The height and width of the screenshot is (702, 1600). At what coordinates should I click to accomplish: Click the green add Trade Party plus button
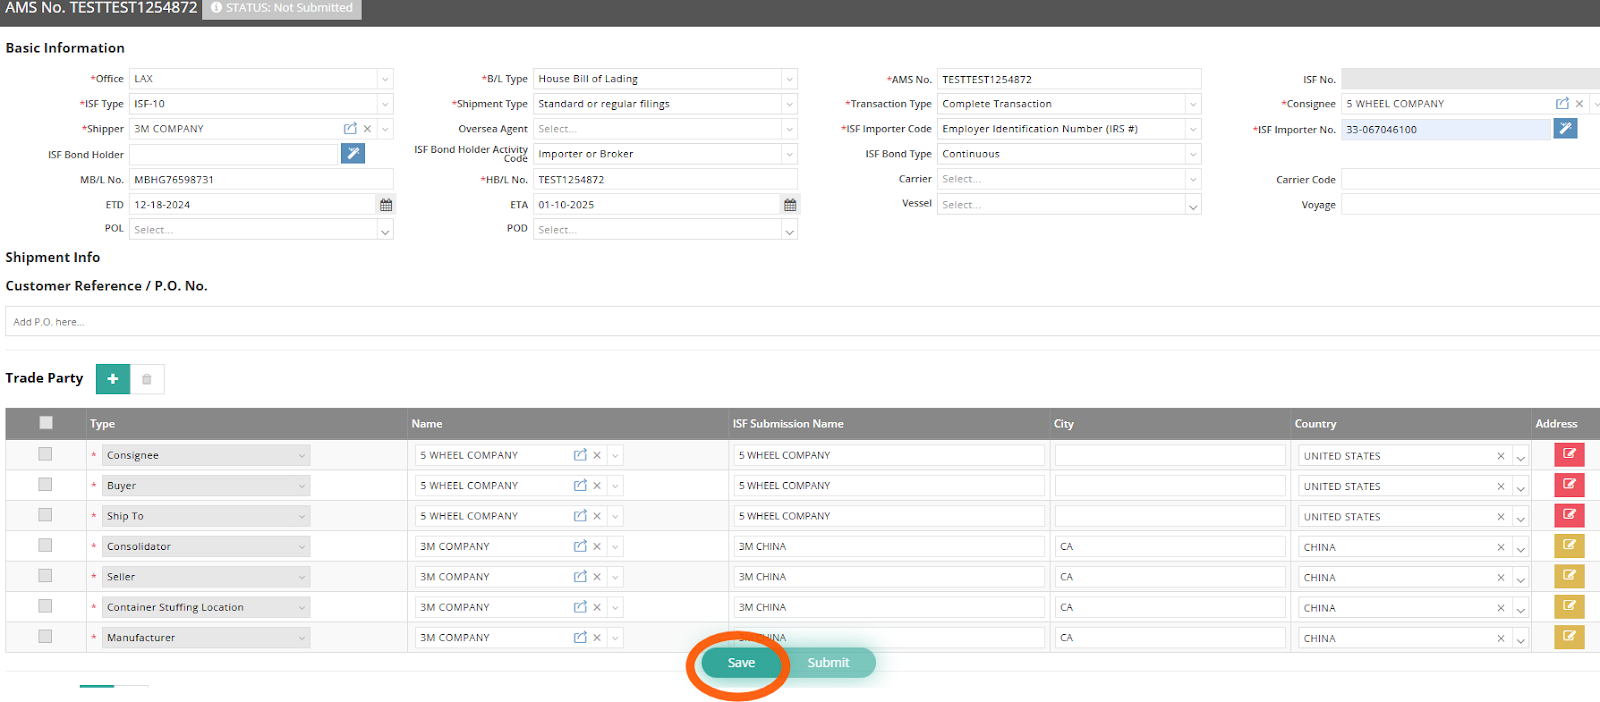113,379
